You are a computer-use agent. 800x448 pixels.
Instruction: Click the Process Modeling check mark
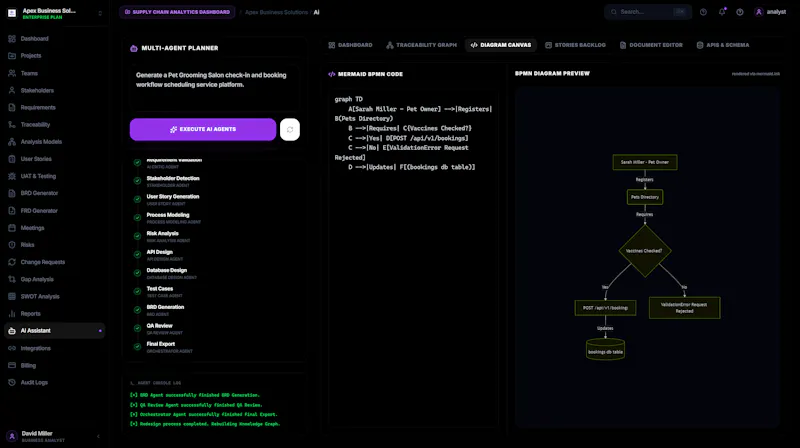click(137, 217)
